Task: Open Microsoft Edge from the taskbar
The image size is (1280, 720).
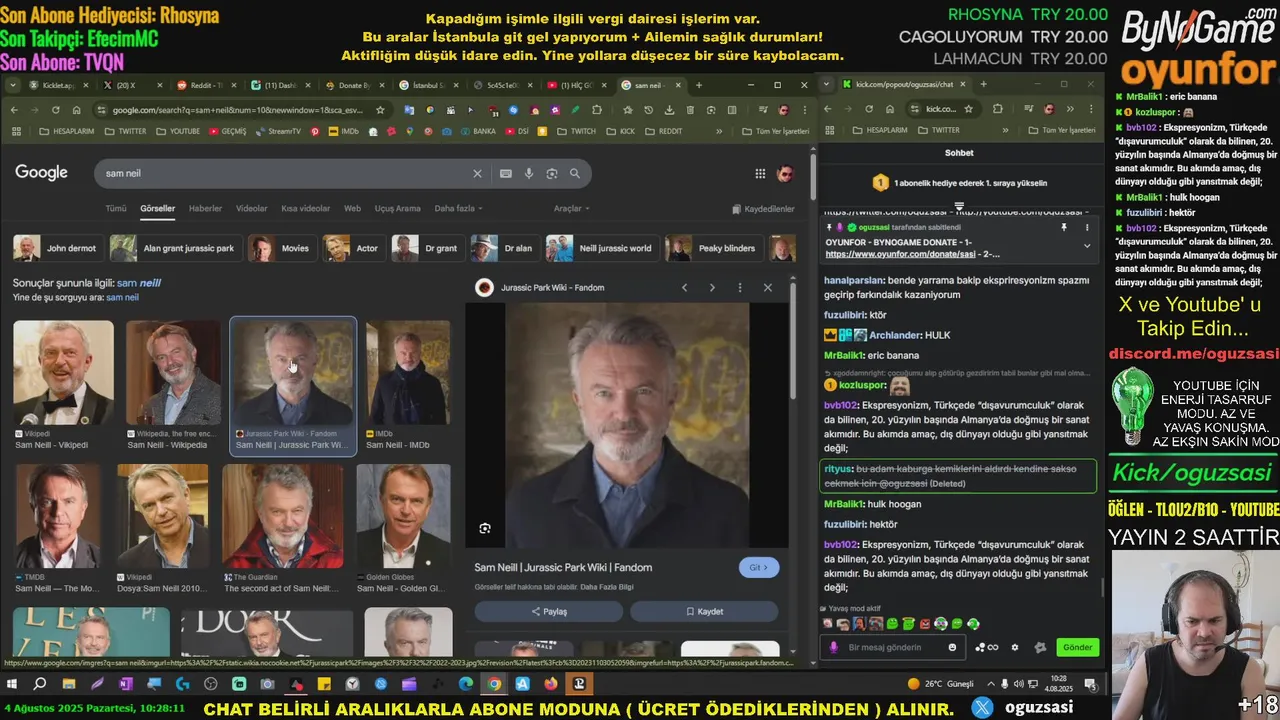Action: [x=466, y=684]
